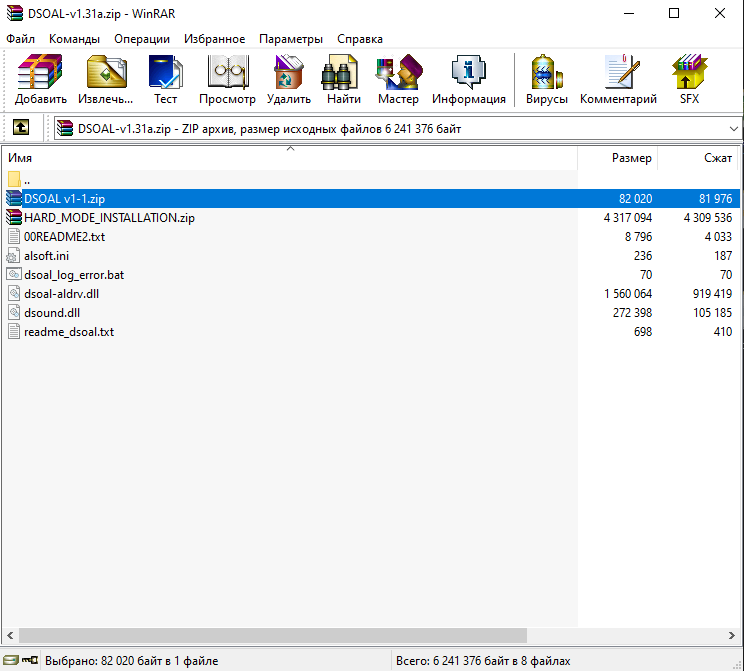Open the Просмотр (View) tool
Viewport: 744px width, 671px height.
pyautogui.click(x=227, y=80)
